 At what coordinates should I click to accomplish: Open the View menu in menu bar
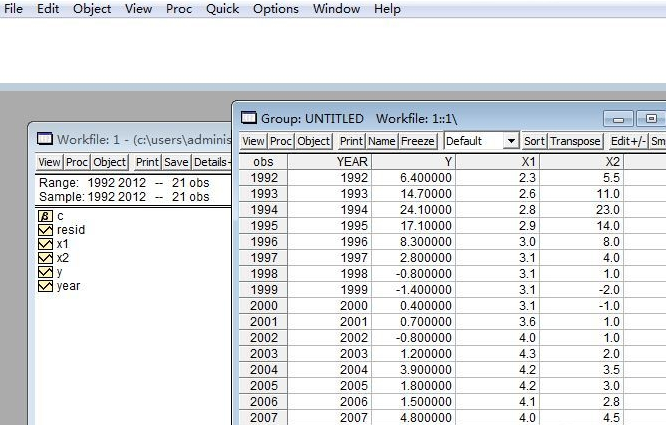[138, 8]
